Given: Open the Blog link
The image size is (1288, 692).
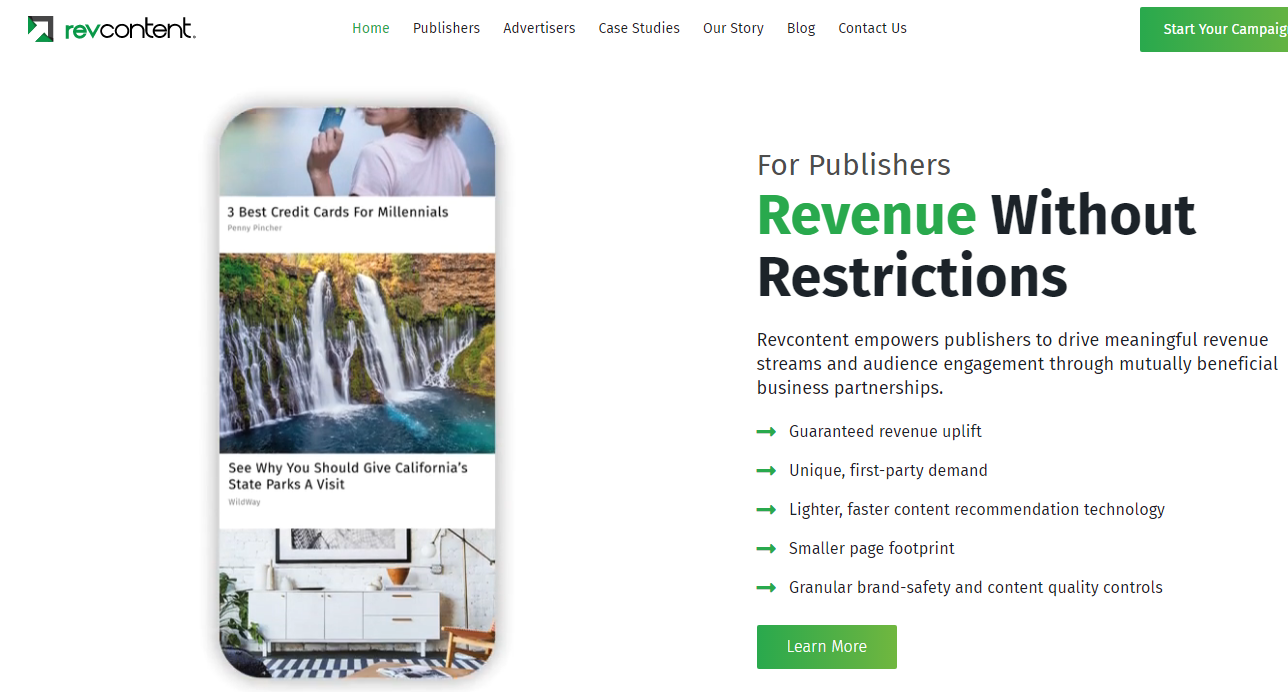Looking at the screenshot, I should tap(801, 28).
